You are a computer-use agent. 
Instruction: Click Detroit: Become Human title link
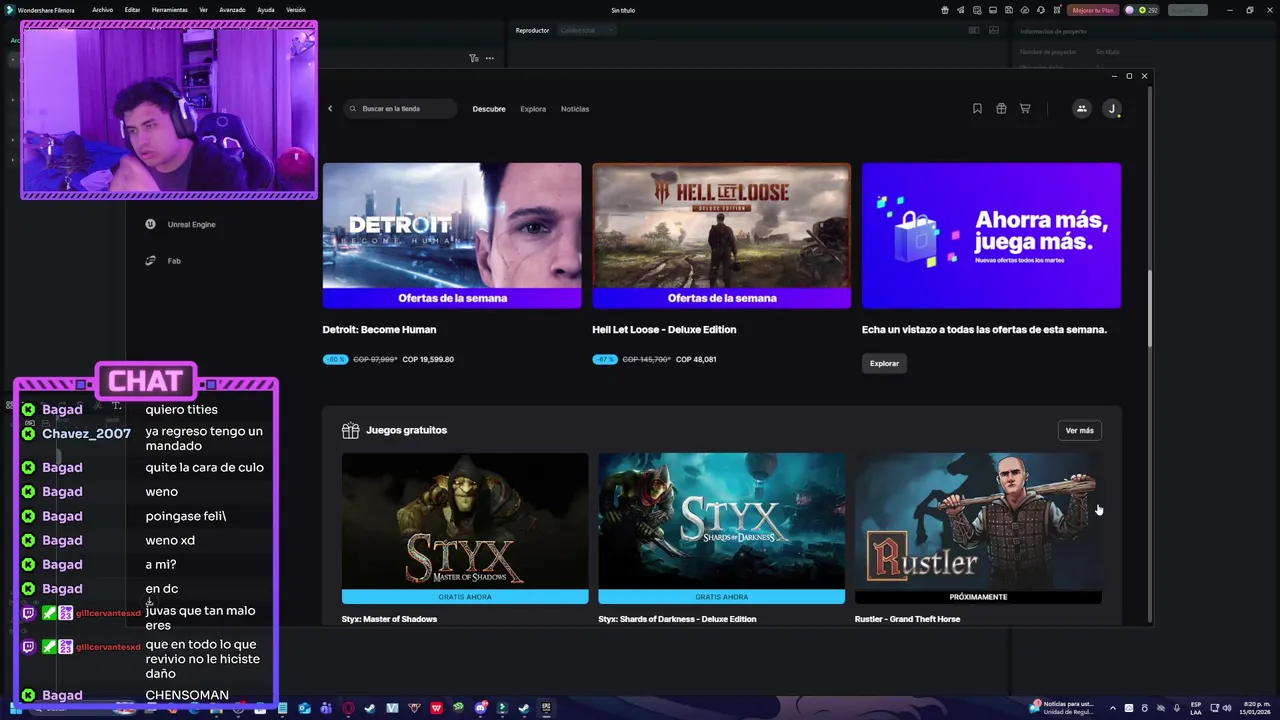[x=379, y=329]
